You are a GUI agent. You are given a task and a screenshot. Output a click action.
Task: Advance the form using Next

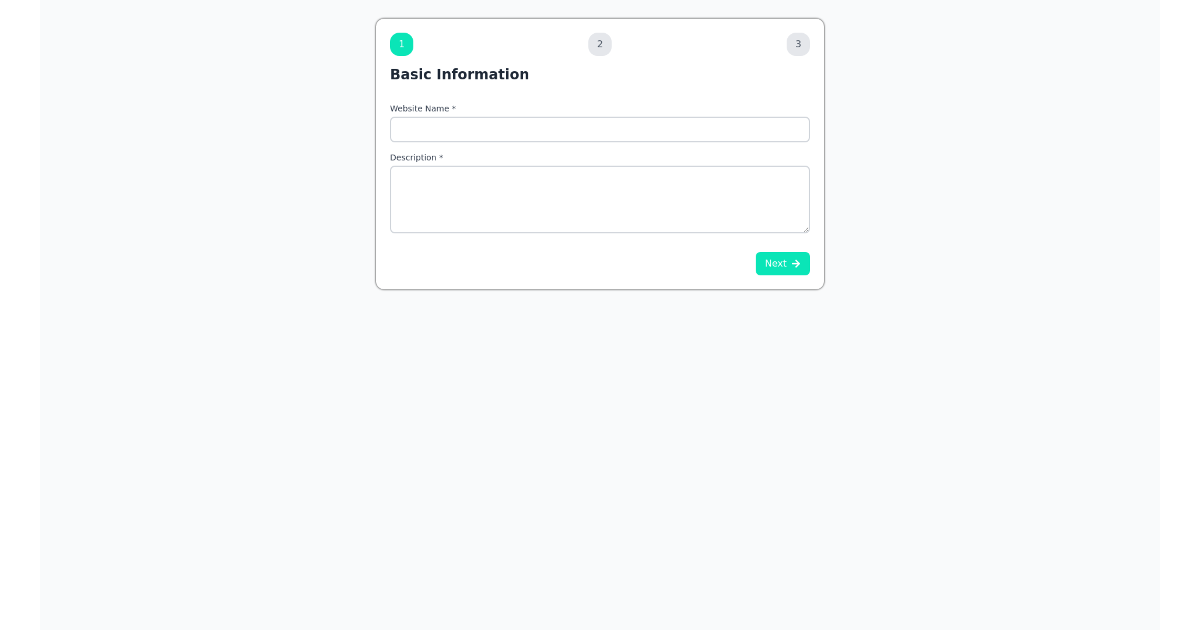[x=782, y=263]
